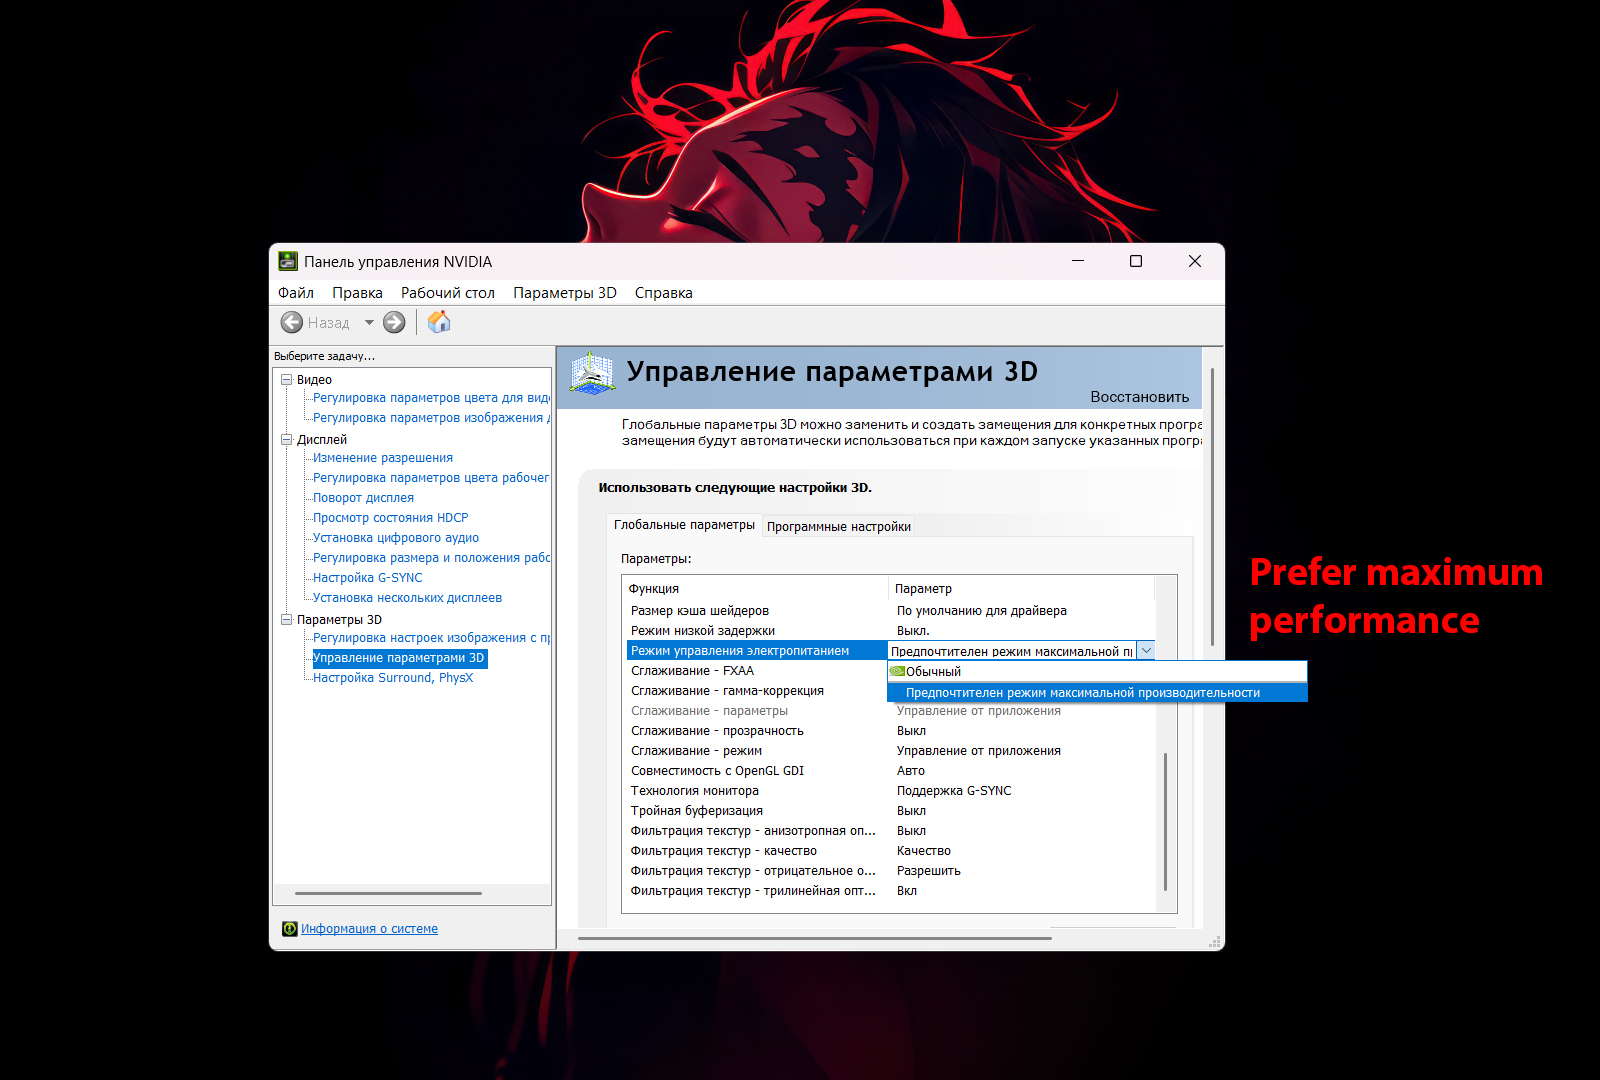Select Сглаживание - прозрачность row

pos(891,731)
